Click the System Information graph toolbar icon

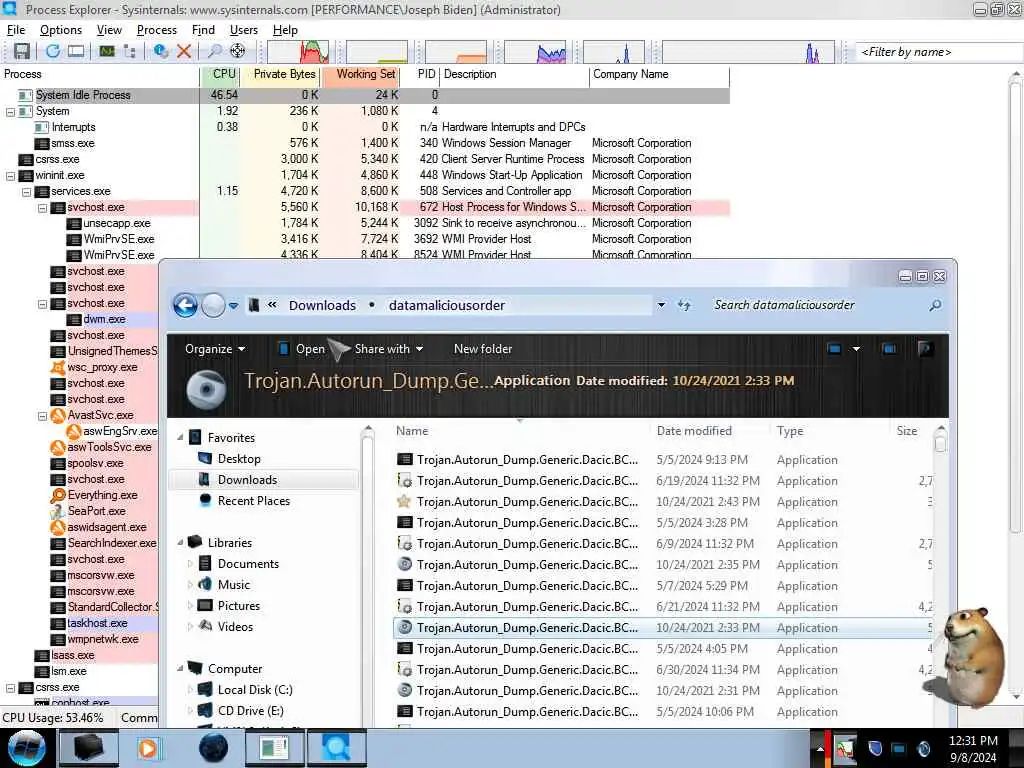(x=107, y=51)
